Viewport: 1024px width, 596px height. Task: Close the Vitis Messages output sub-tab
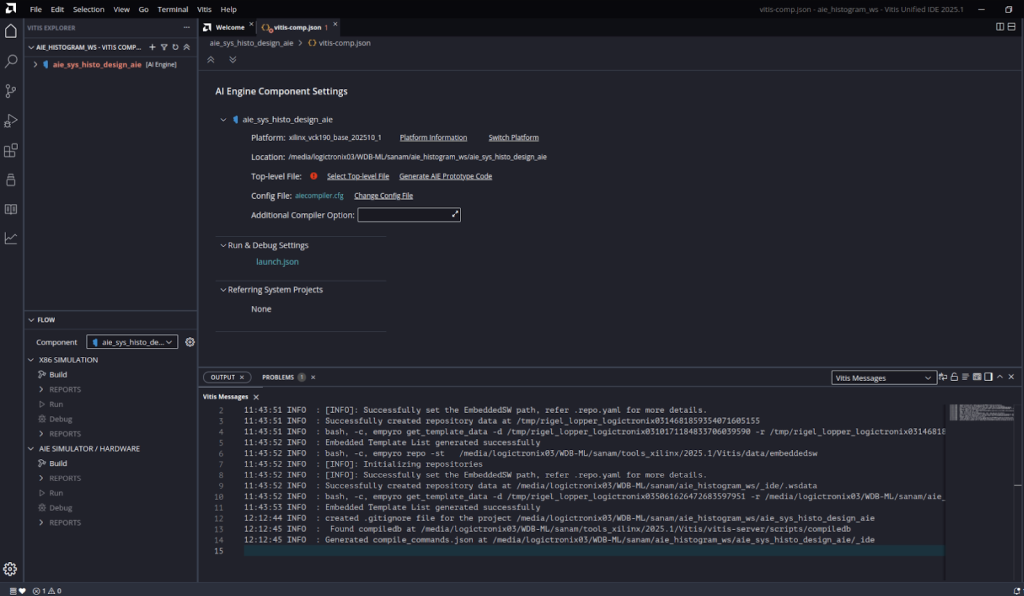[x=256, y=397]
